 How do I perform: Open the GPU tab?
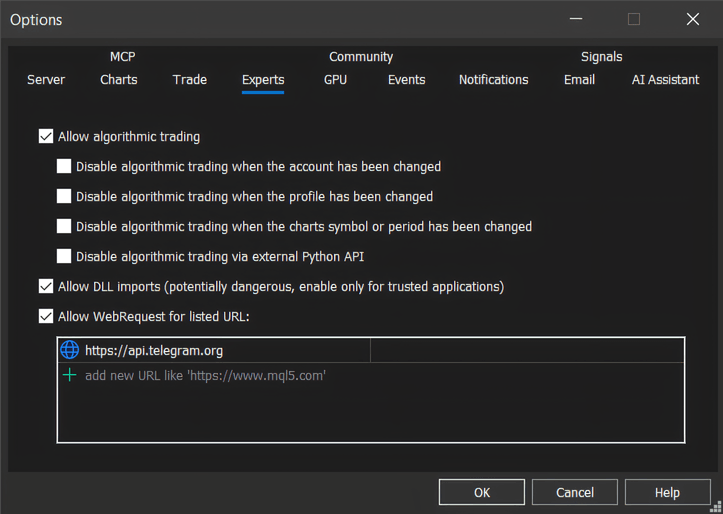coord(335,80)
